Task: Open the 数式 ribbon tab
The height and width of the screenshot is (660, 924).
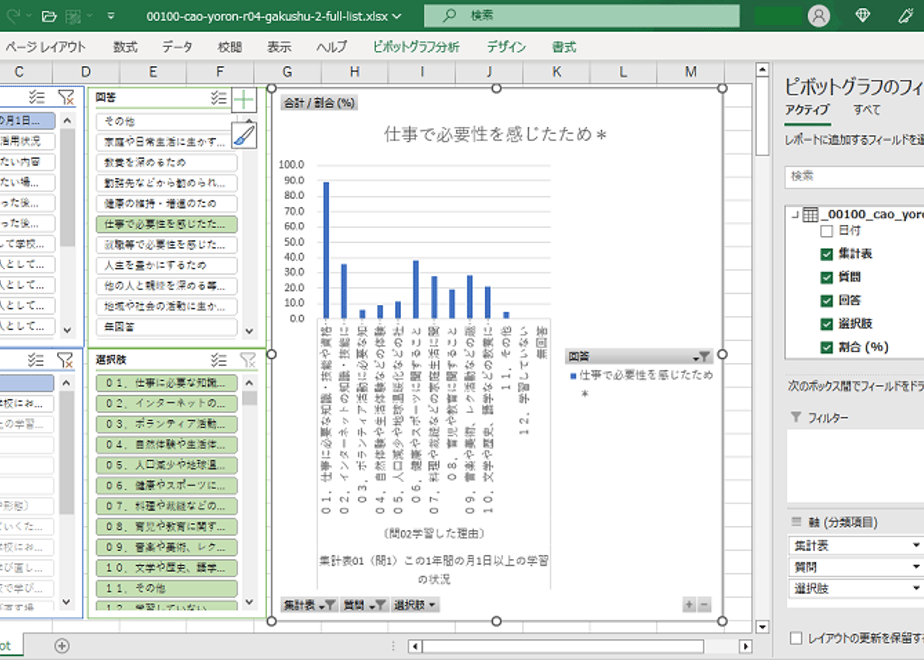Action: pos(126,47)
